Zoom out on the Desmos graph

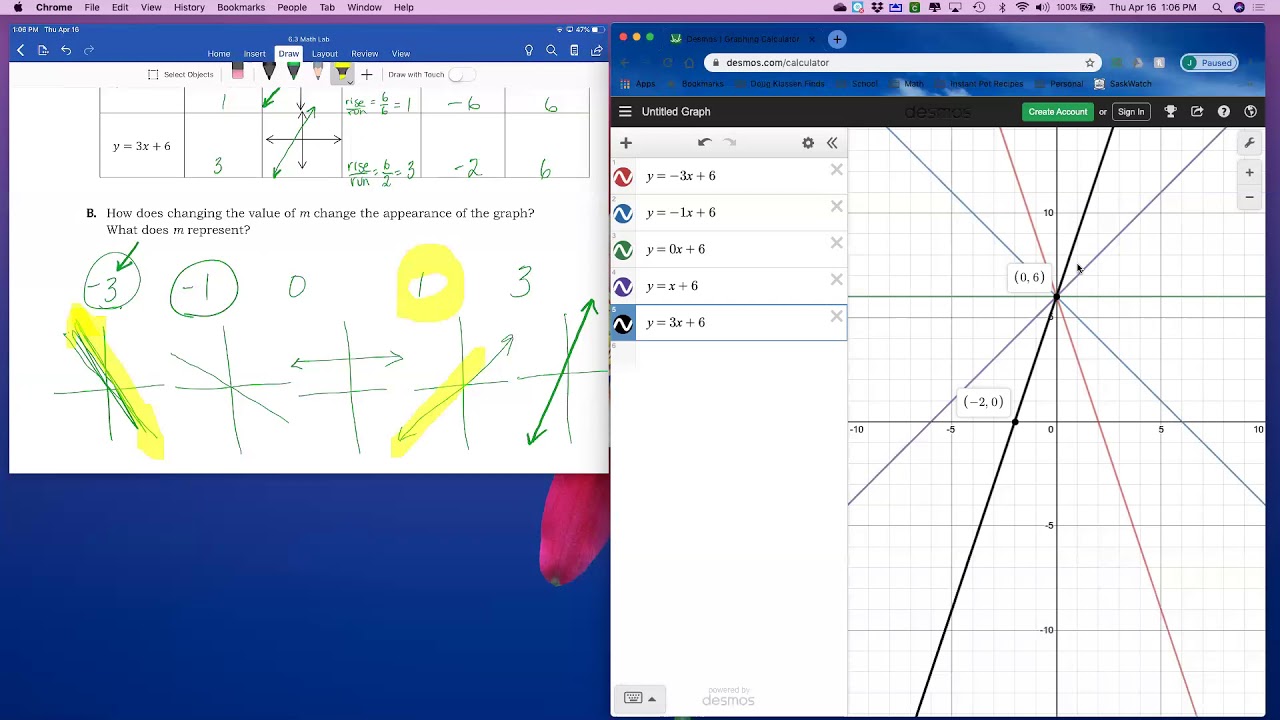click(x=1249, y=197)
